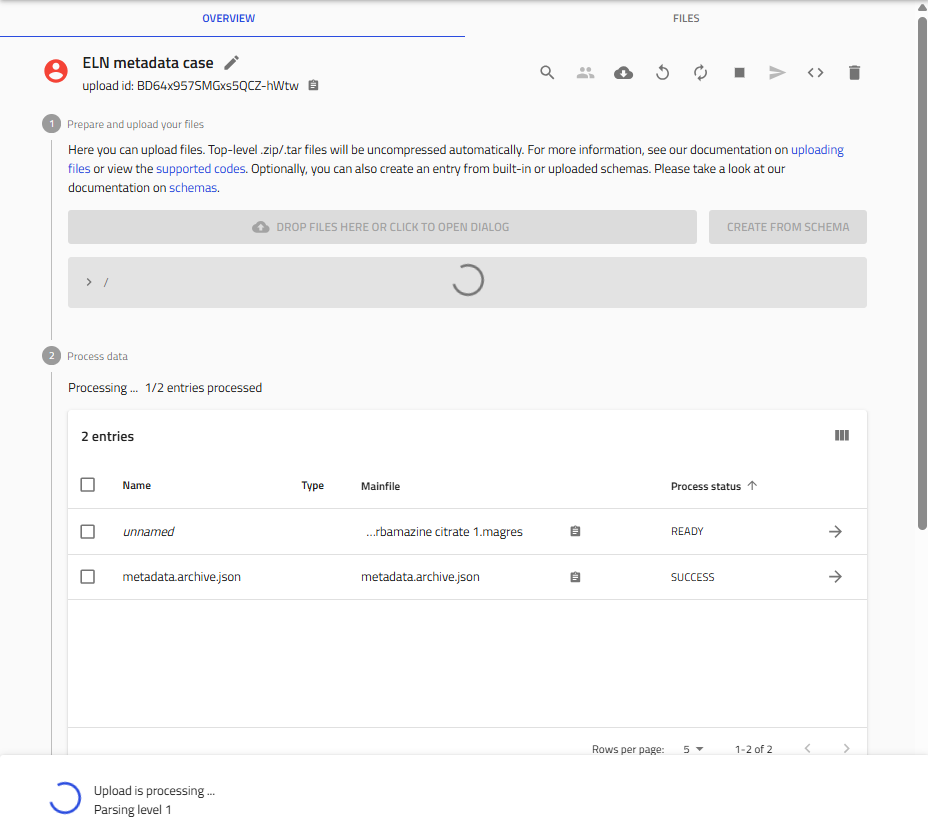Click the Type column header
This screenshot has width=928, height=838.
tap(312, 486)
